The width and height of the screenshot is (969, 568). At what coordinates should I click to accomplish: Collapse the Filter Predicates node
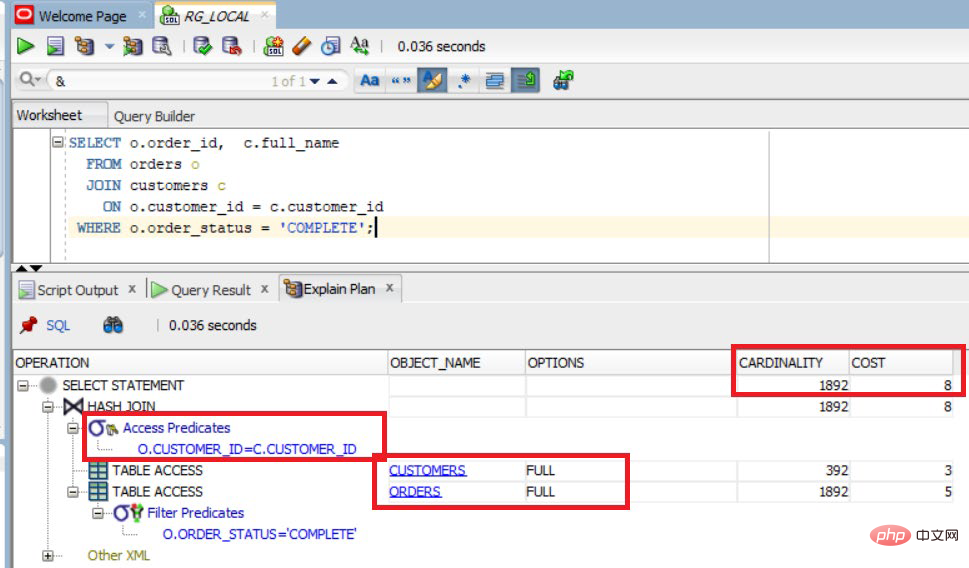pyautogui.click(x=99, y=513)
